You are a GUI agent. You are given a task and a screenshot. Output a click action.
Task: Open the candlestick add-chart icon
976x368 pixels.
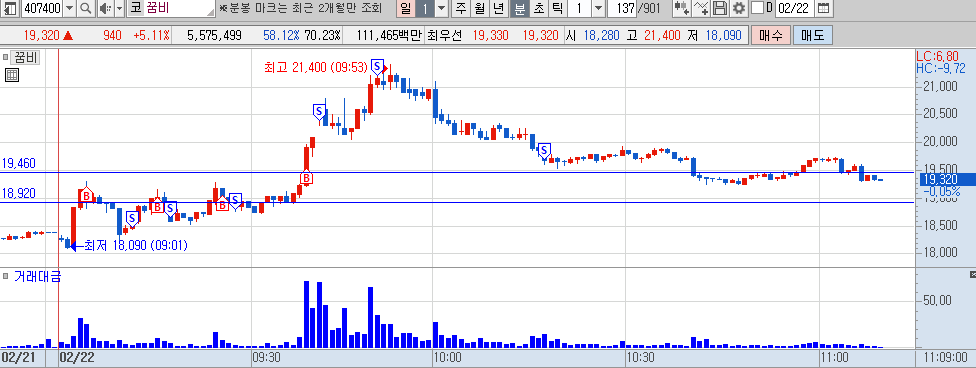683,8
